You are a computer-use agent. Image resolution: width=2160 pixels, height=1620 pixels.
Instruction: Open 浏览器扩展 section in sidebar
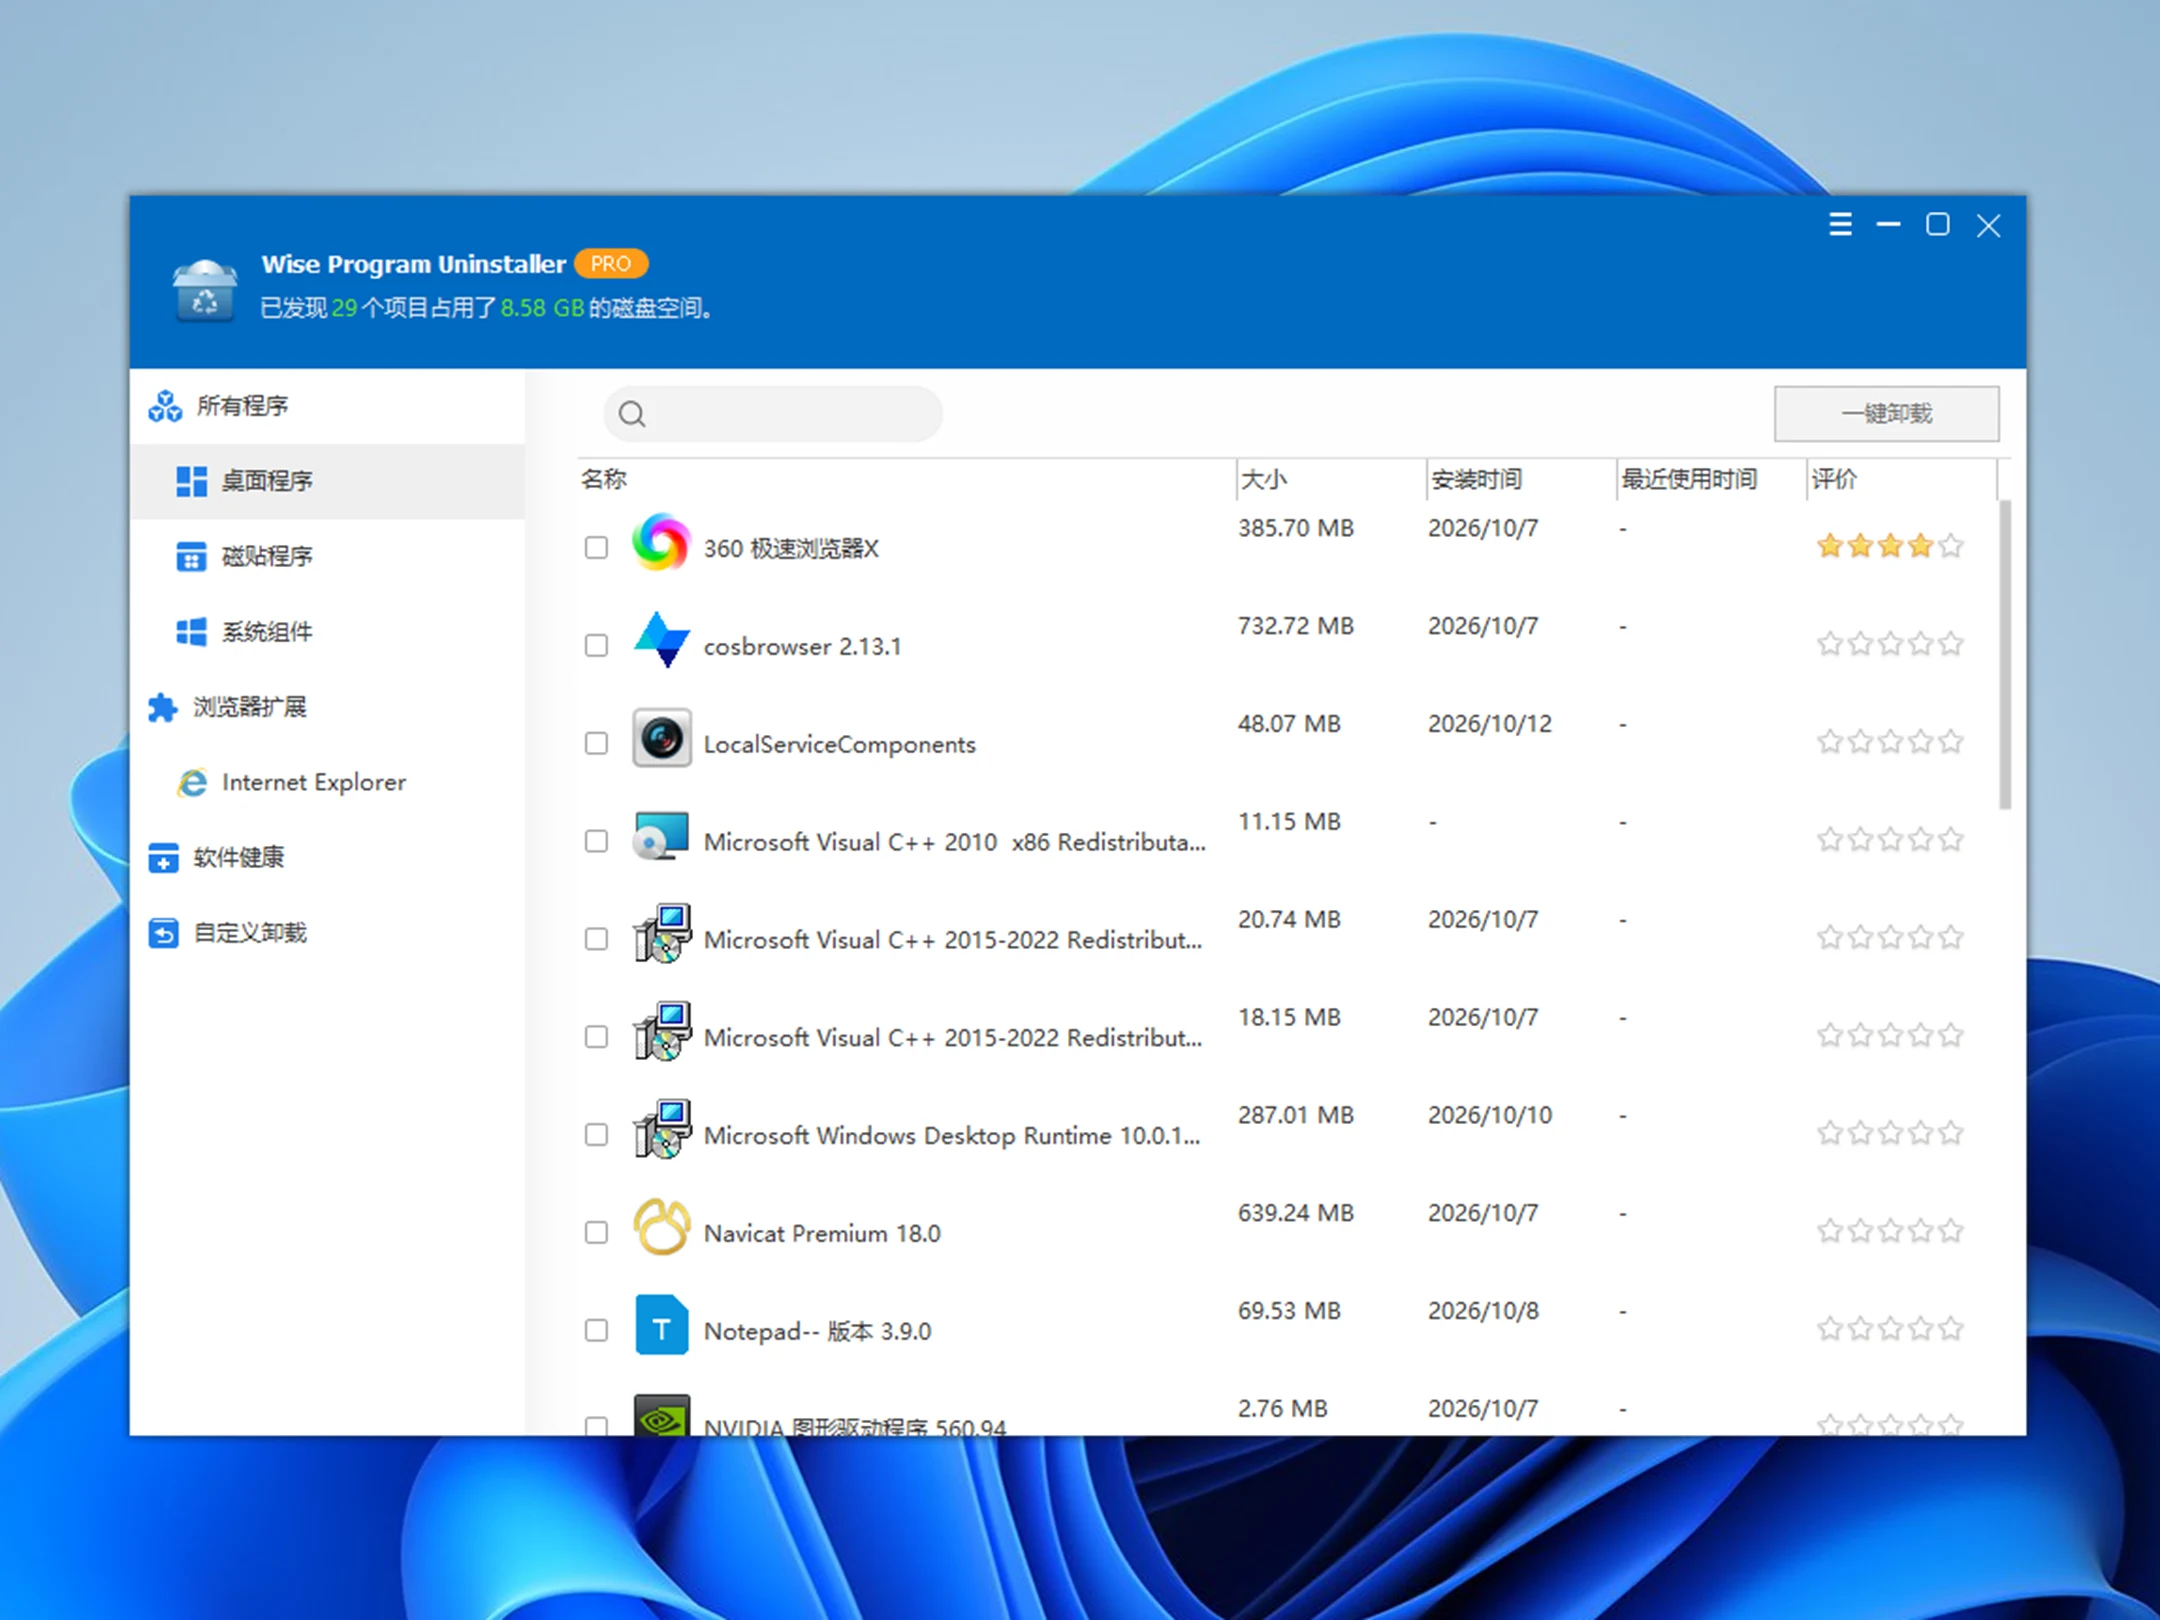coord(327,707)
